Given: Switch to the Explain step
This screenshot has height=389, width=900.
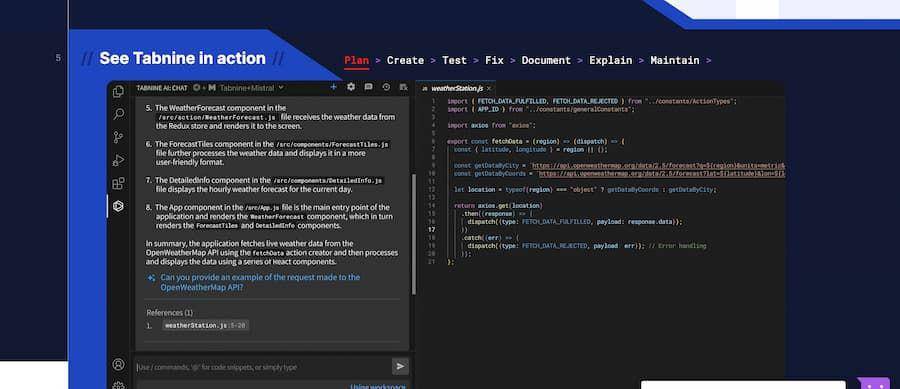Looking at the screenshot, I should (611, 60).
